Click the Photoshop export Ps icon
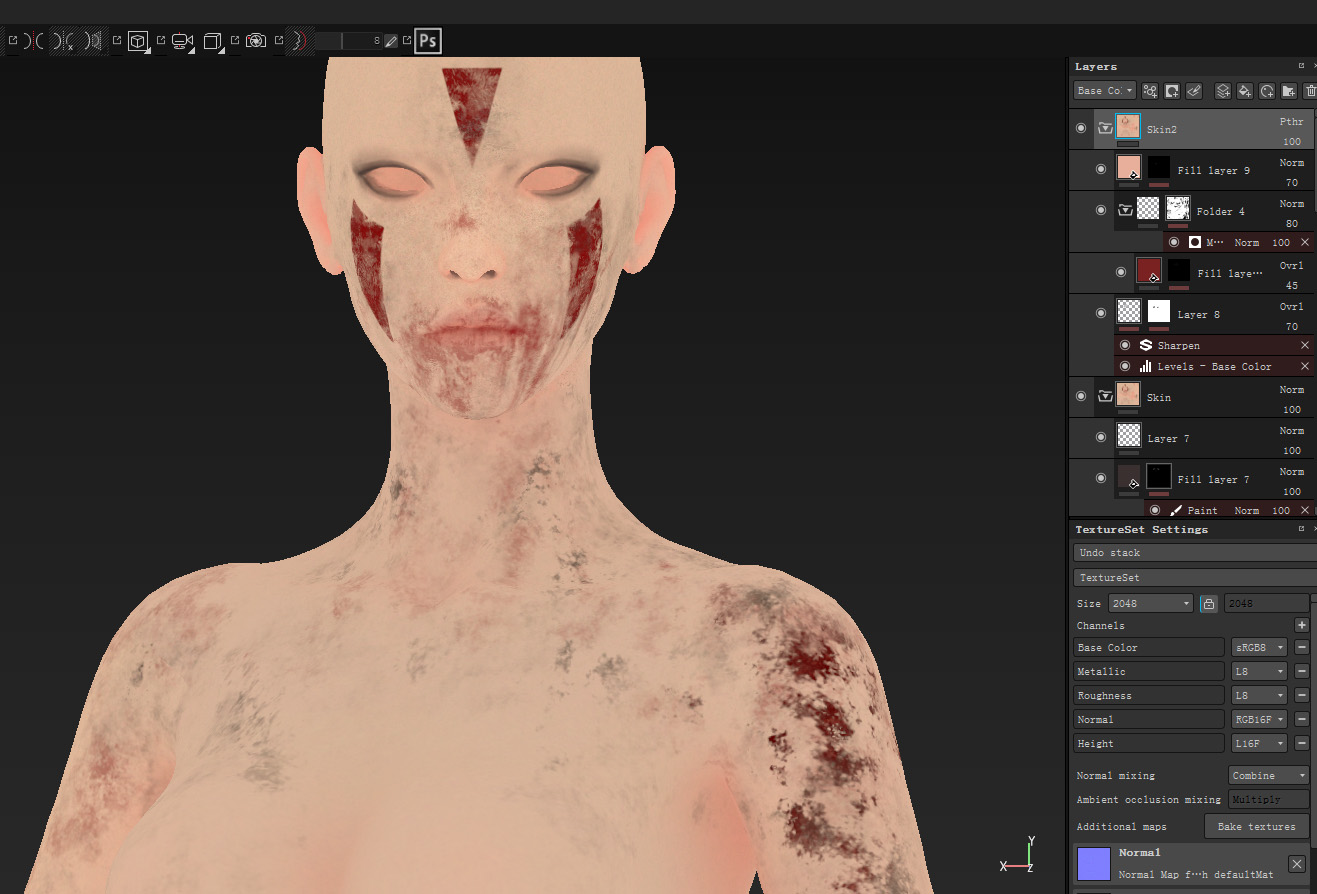Screen dimensions: 1317x894 [x=428, y=41]
